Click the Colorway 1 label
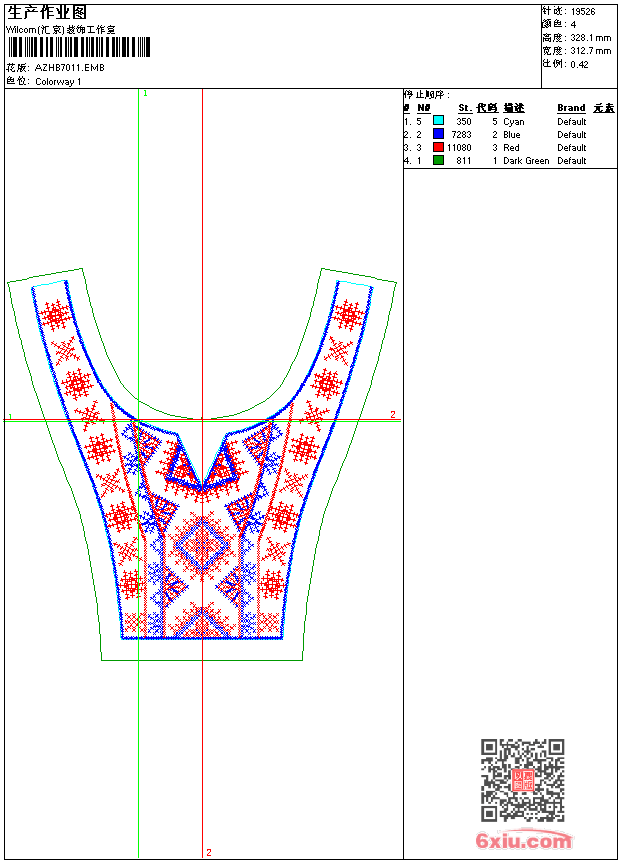 tap(58, 82)
